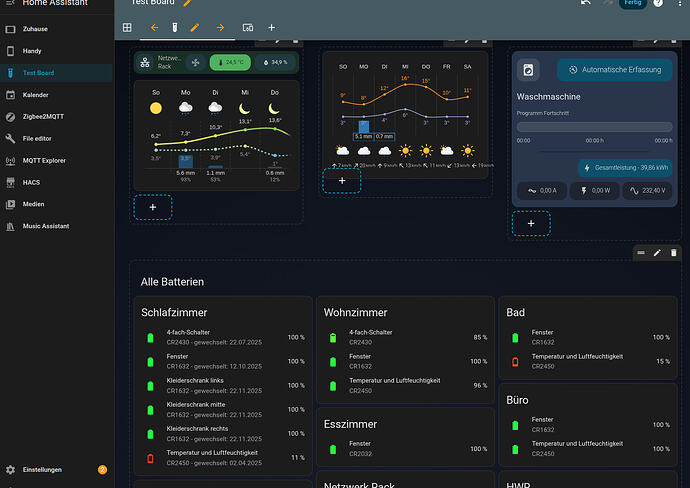
Task: Click the MQTT Explorer sidebar icon
Action: pyautogui.click(x=11, y=161)
